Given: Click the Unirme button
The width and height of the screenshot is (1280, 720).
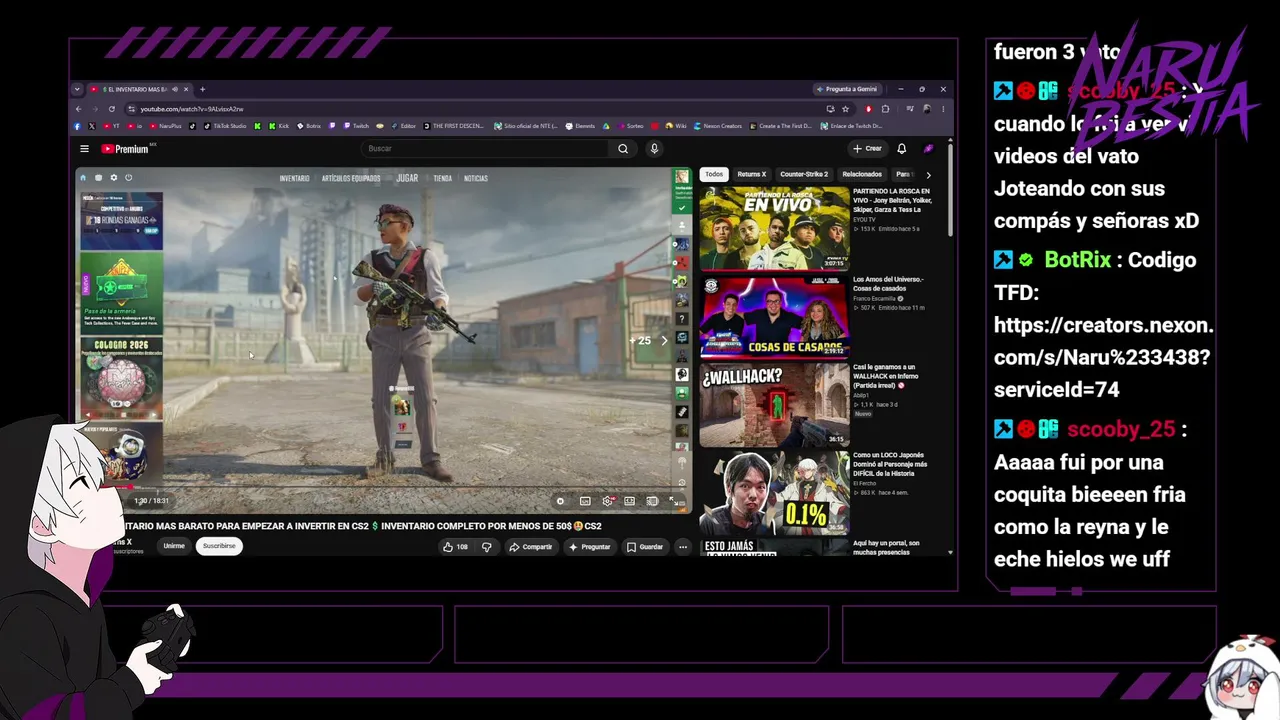Looking at the screenshot, I should coord(174,546).
